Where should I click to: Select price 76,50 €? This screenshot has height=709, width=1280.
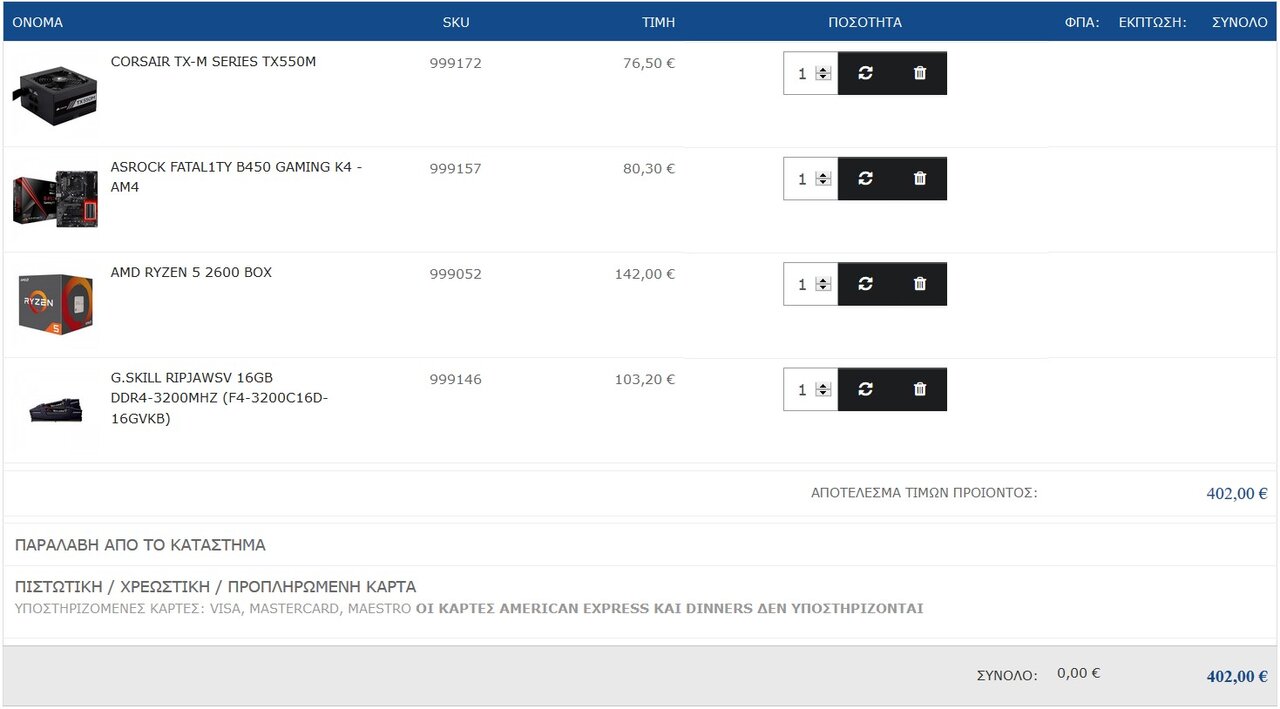pos(649,63)
